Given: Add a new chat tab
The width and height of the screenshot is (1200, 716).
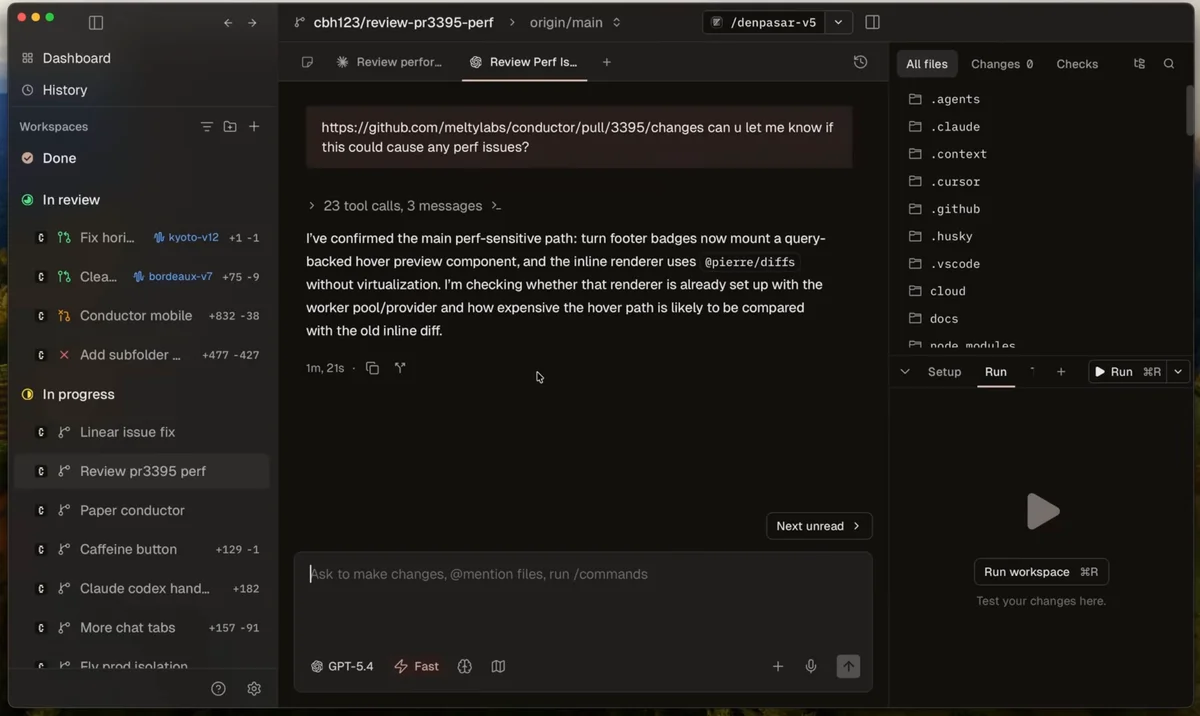Looking at the screenshot, I should tap(606, 62).
